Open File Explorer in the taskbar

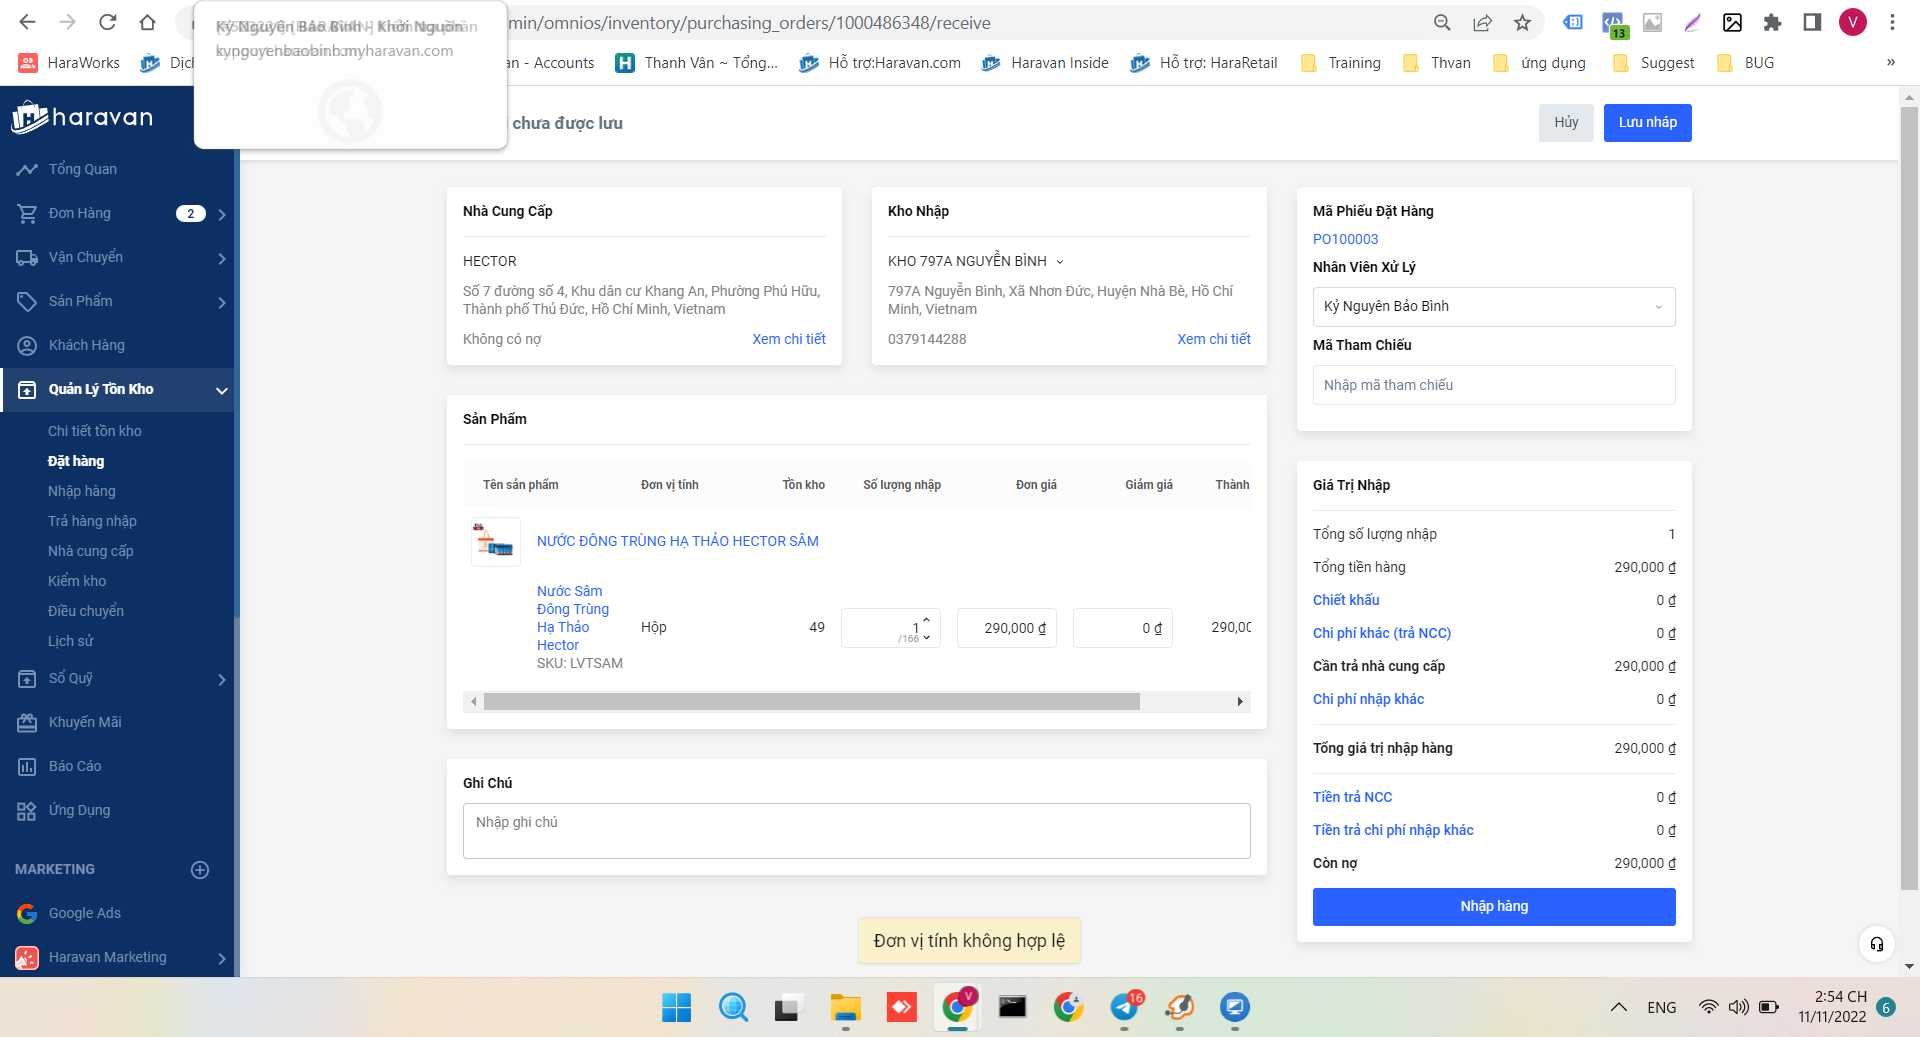pyautogui.click(x=845, y=1007)
